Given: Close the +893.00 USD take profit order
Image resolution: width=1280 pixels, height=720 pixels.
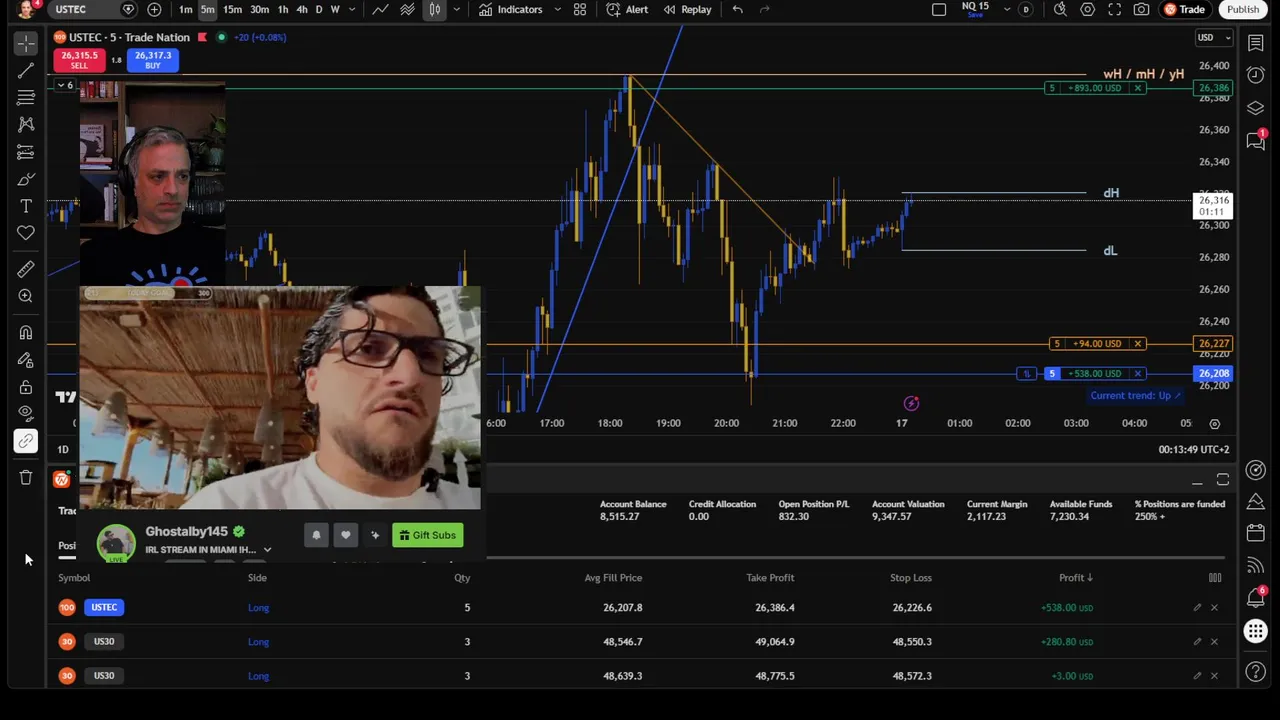Looking at the screenshot, I should click(1137, 88).
